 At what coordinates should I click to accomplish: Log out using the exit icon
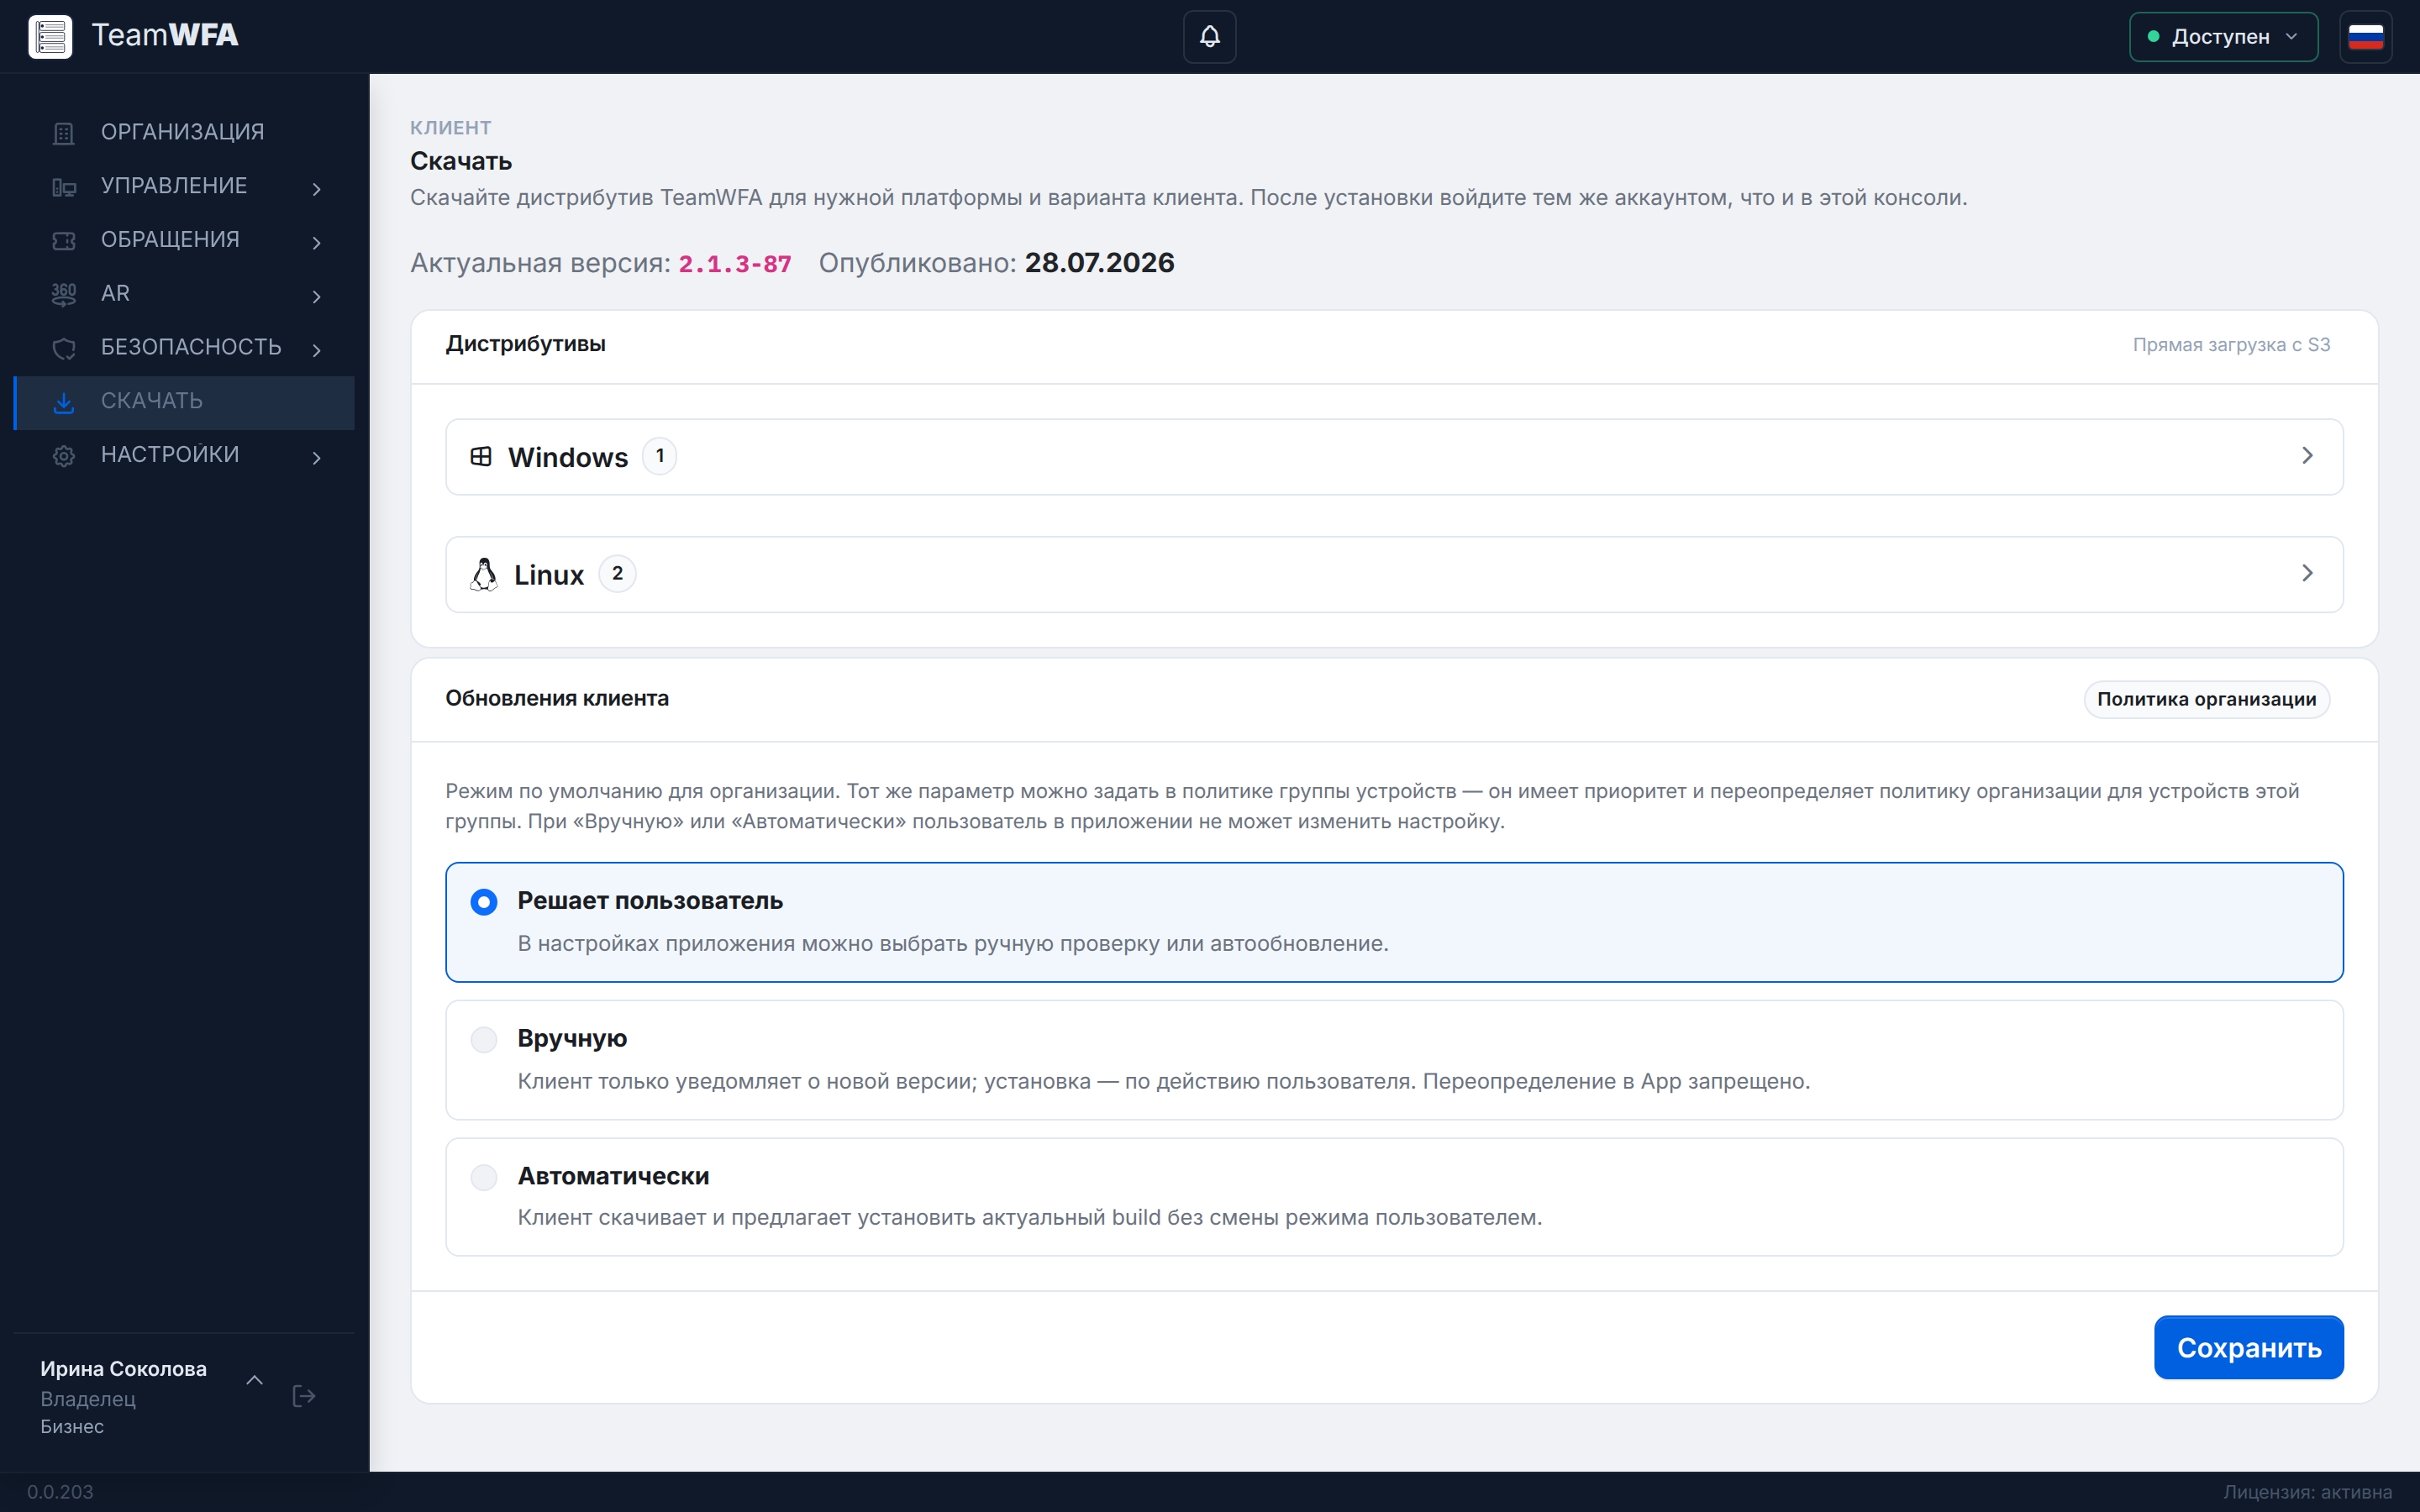click(304, 1396)
